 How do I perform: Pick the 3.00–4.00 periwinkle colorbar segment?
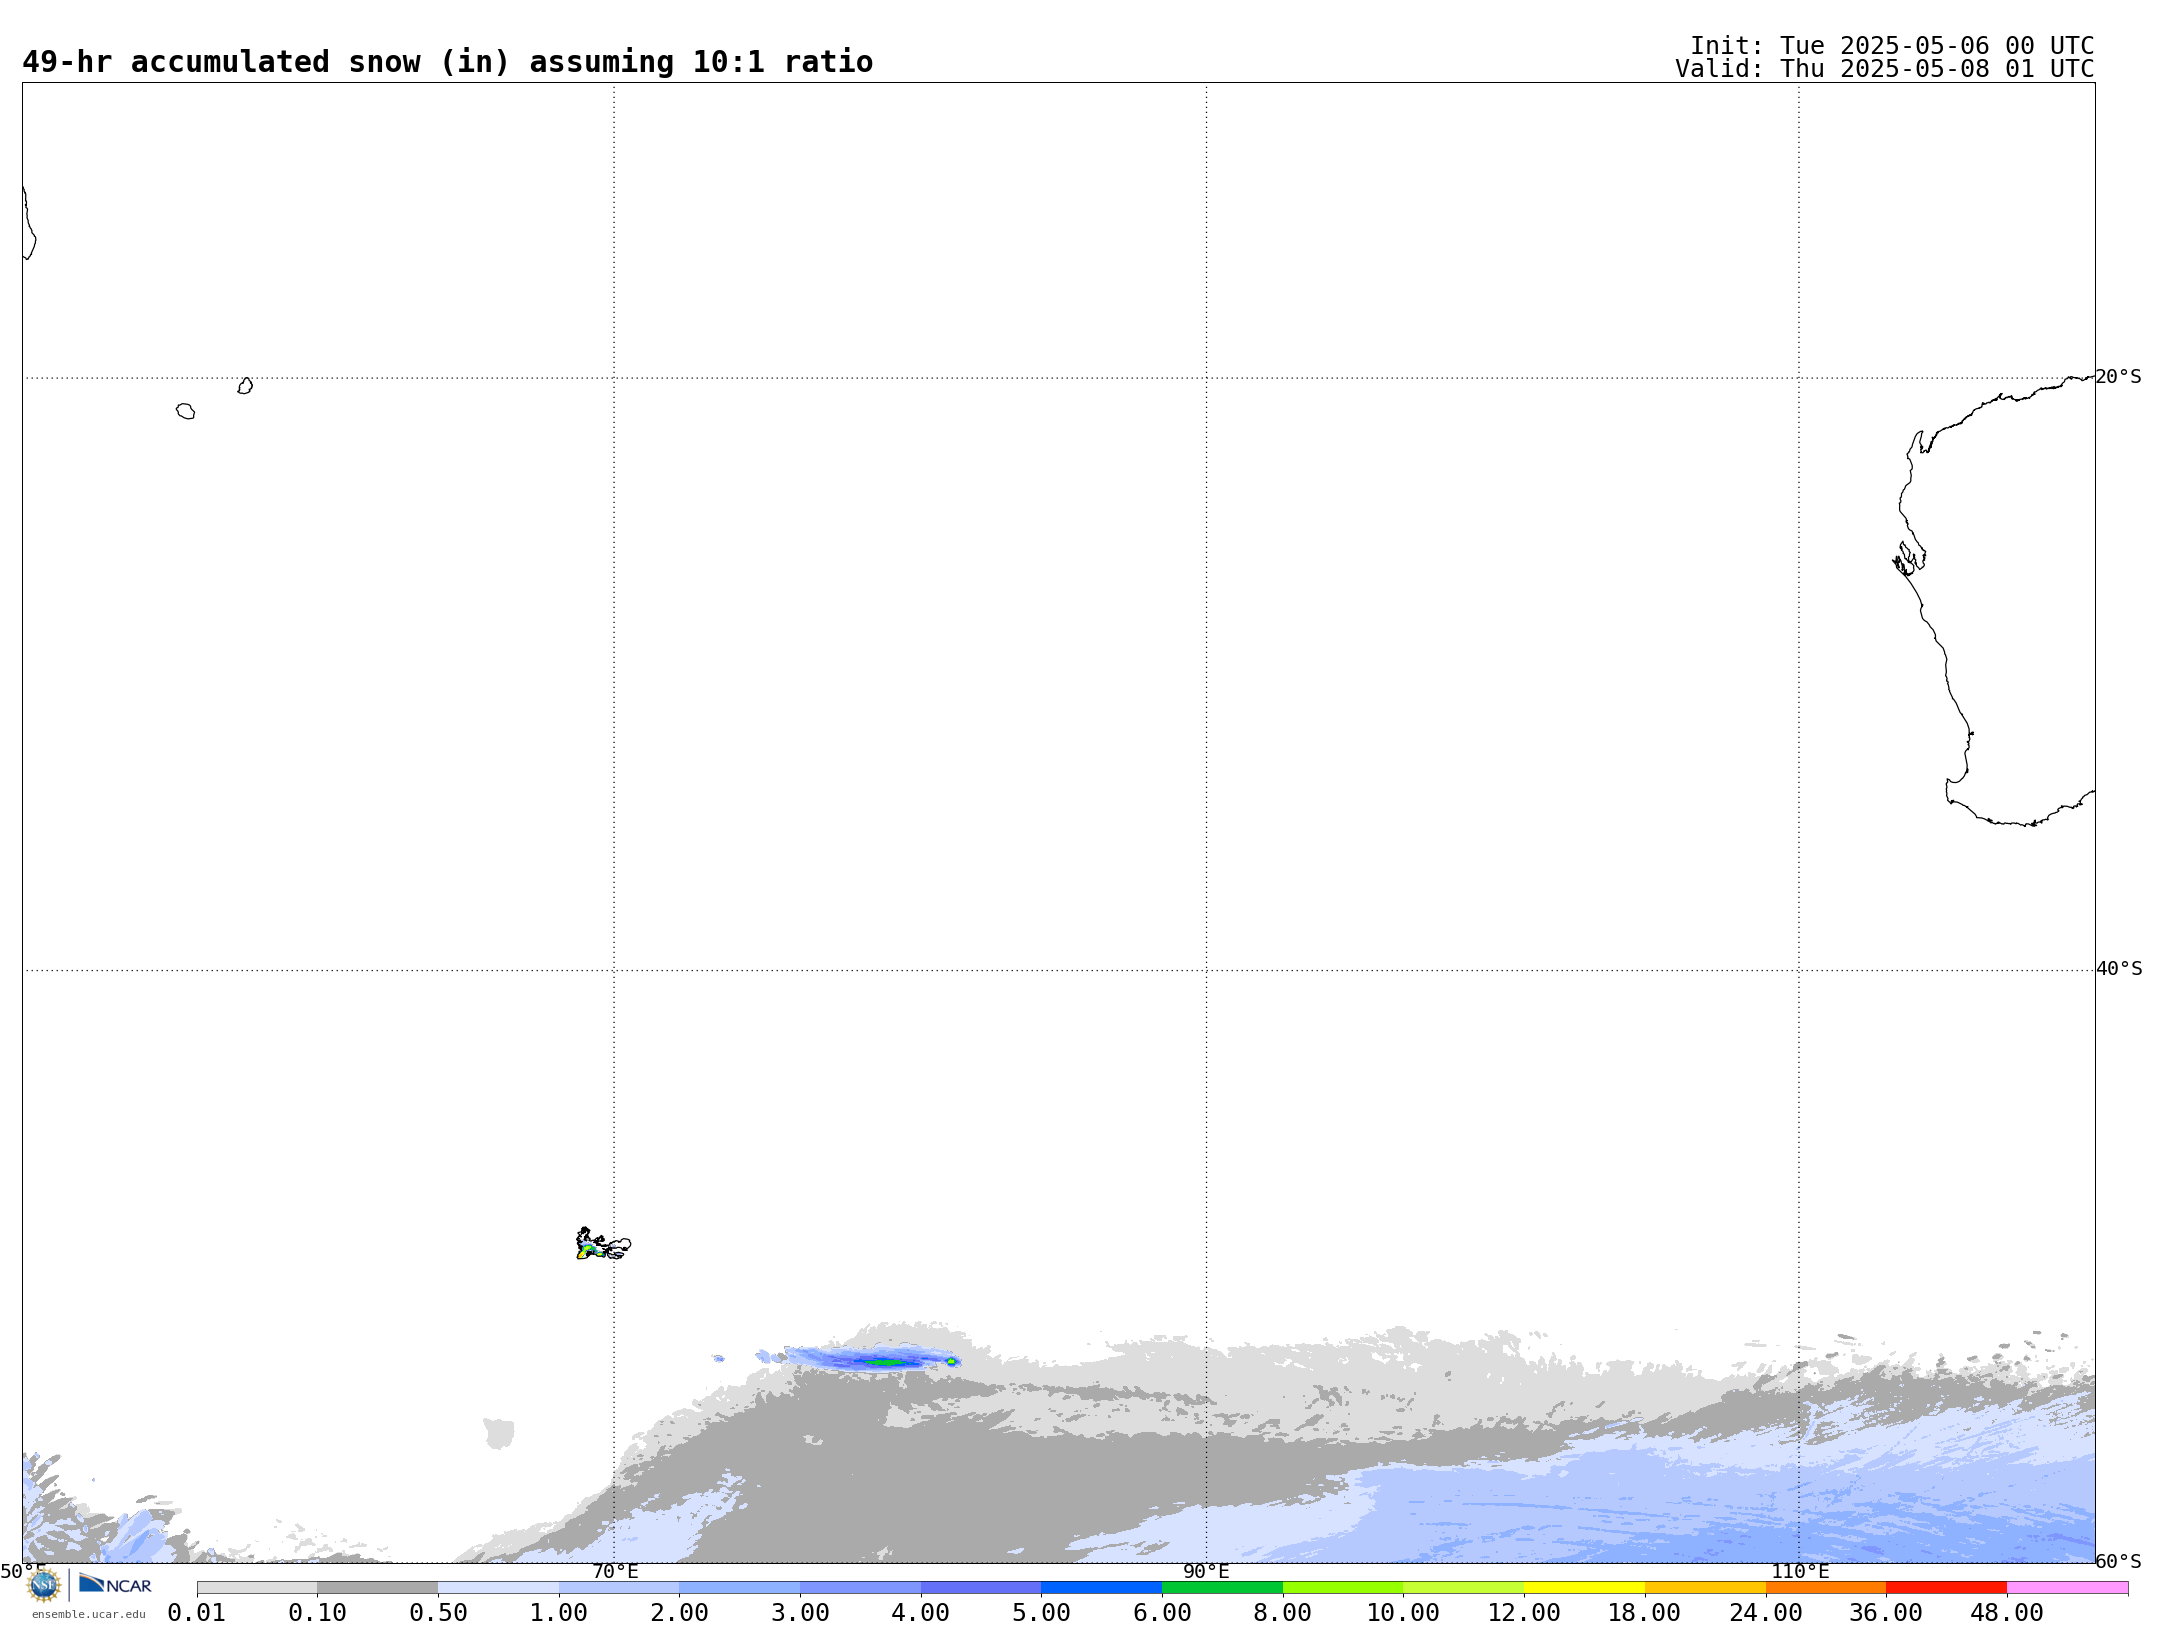coord(860,1588)
